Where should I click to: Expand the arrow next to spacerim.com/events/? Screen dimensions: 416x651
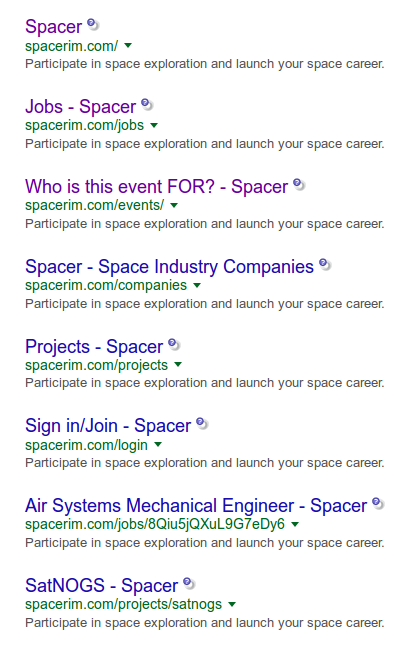(174, 205)
